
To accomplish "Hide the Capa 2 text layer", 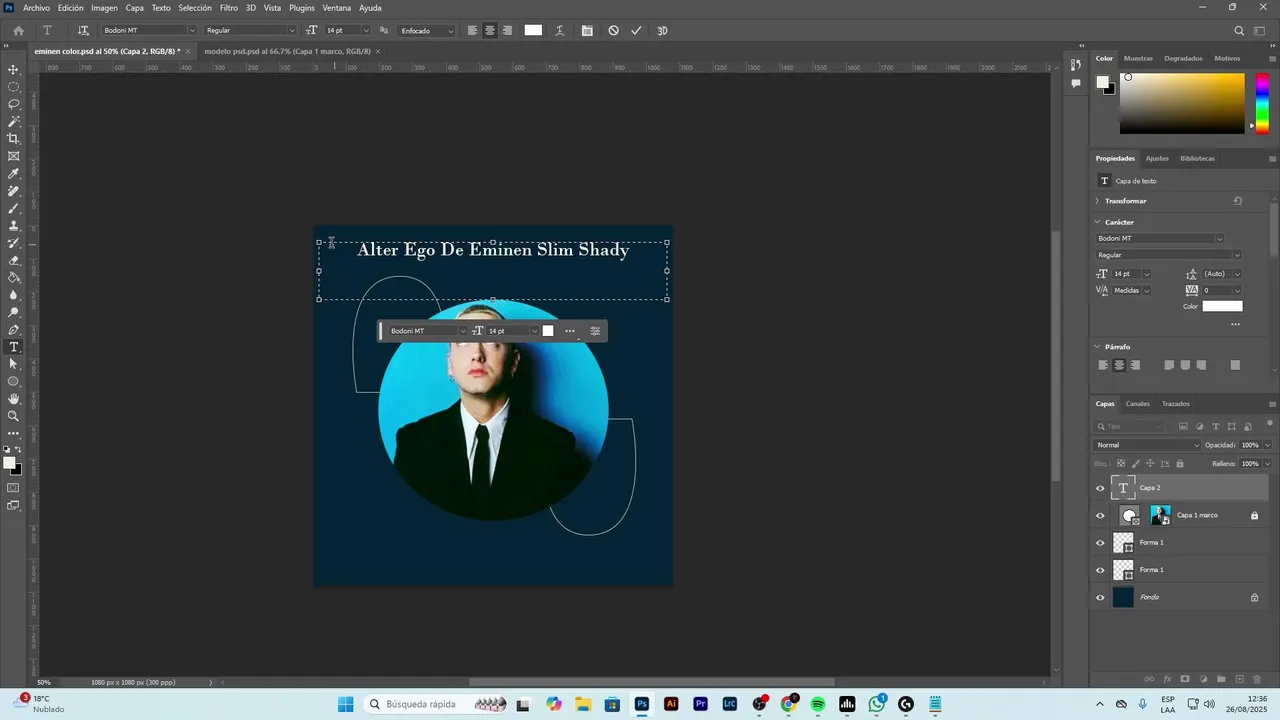I will [x=1100, y=488].
